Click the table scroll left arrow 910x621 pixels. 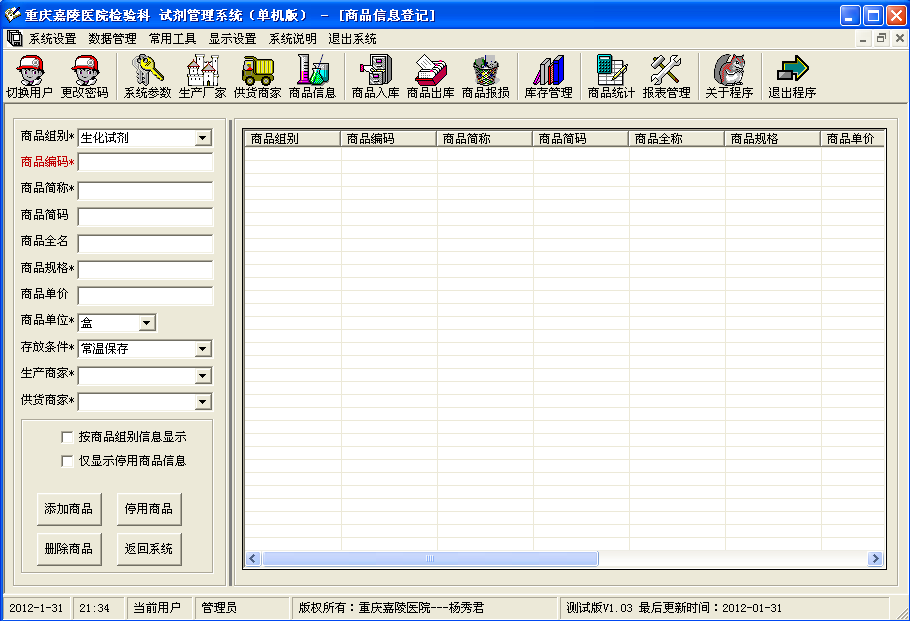pyautogui.click(x=252, y=559)
